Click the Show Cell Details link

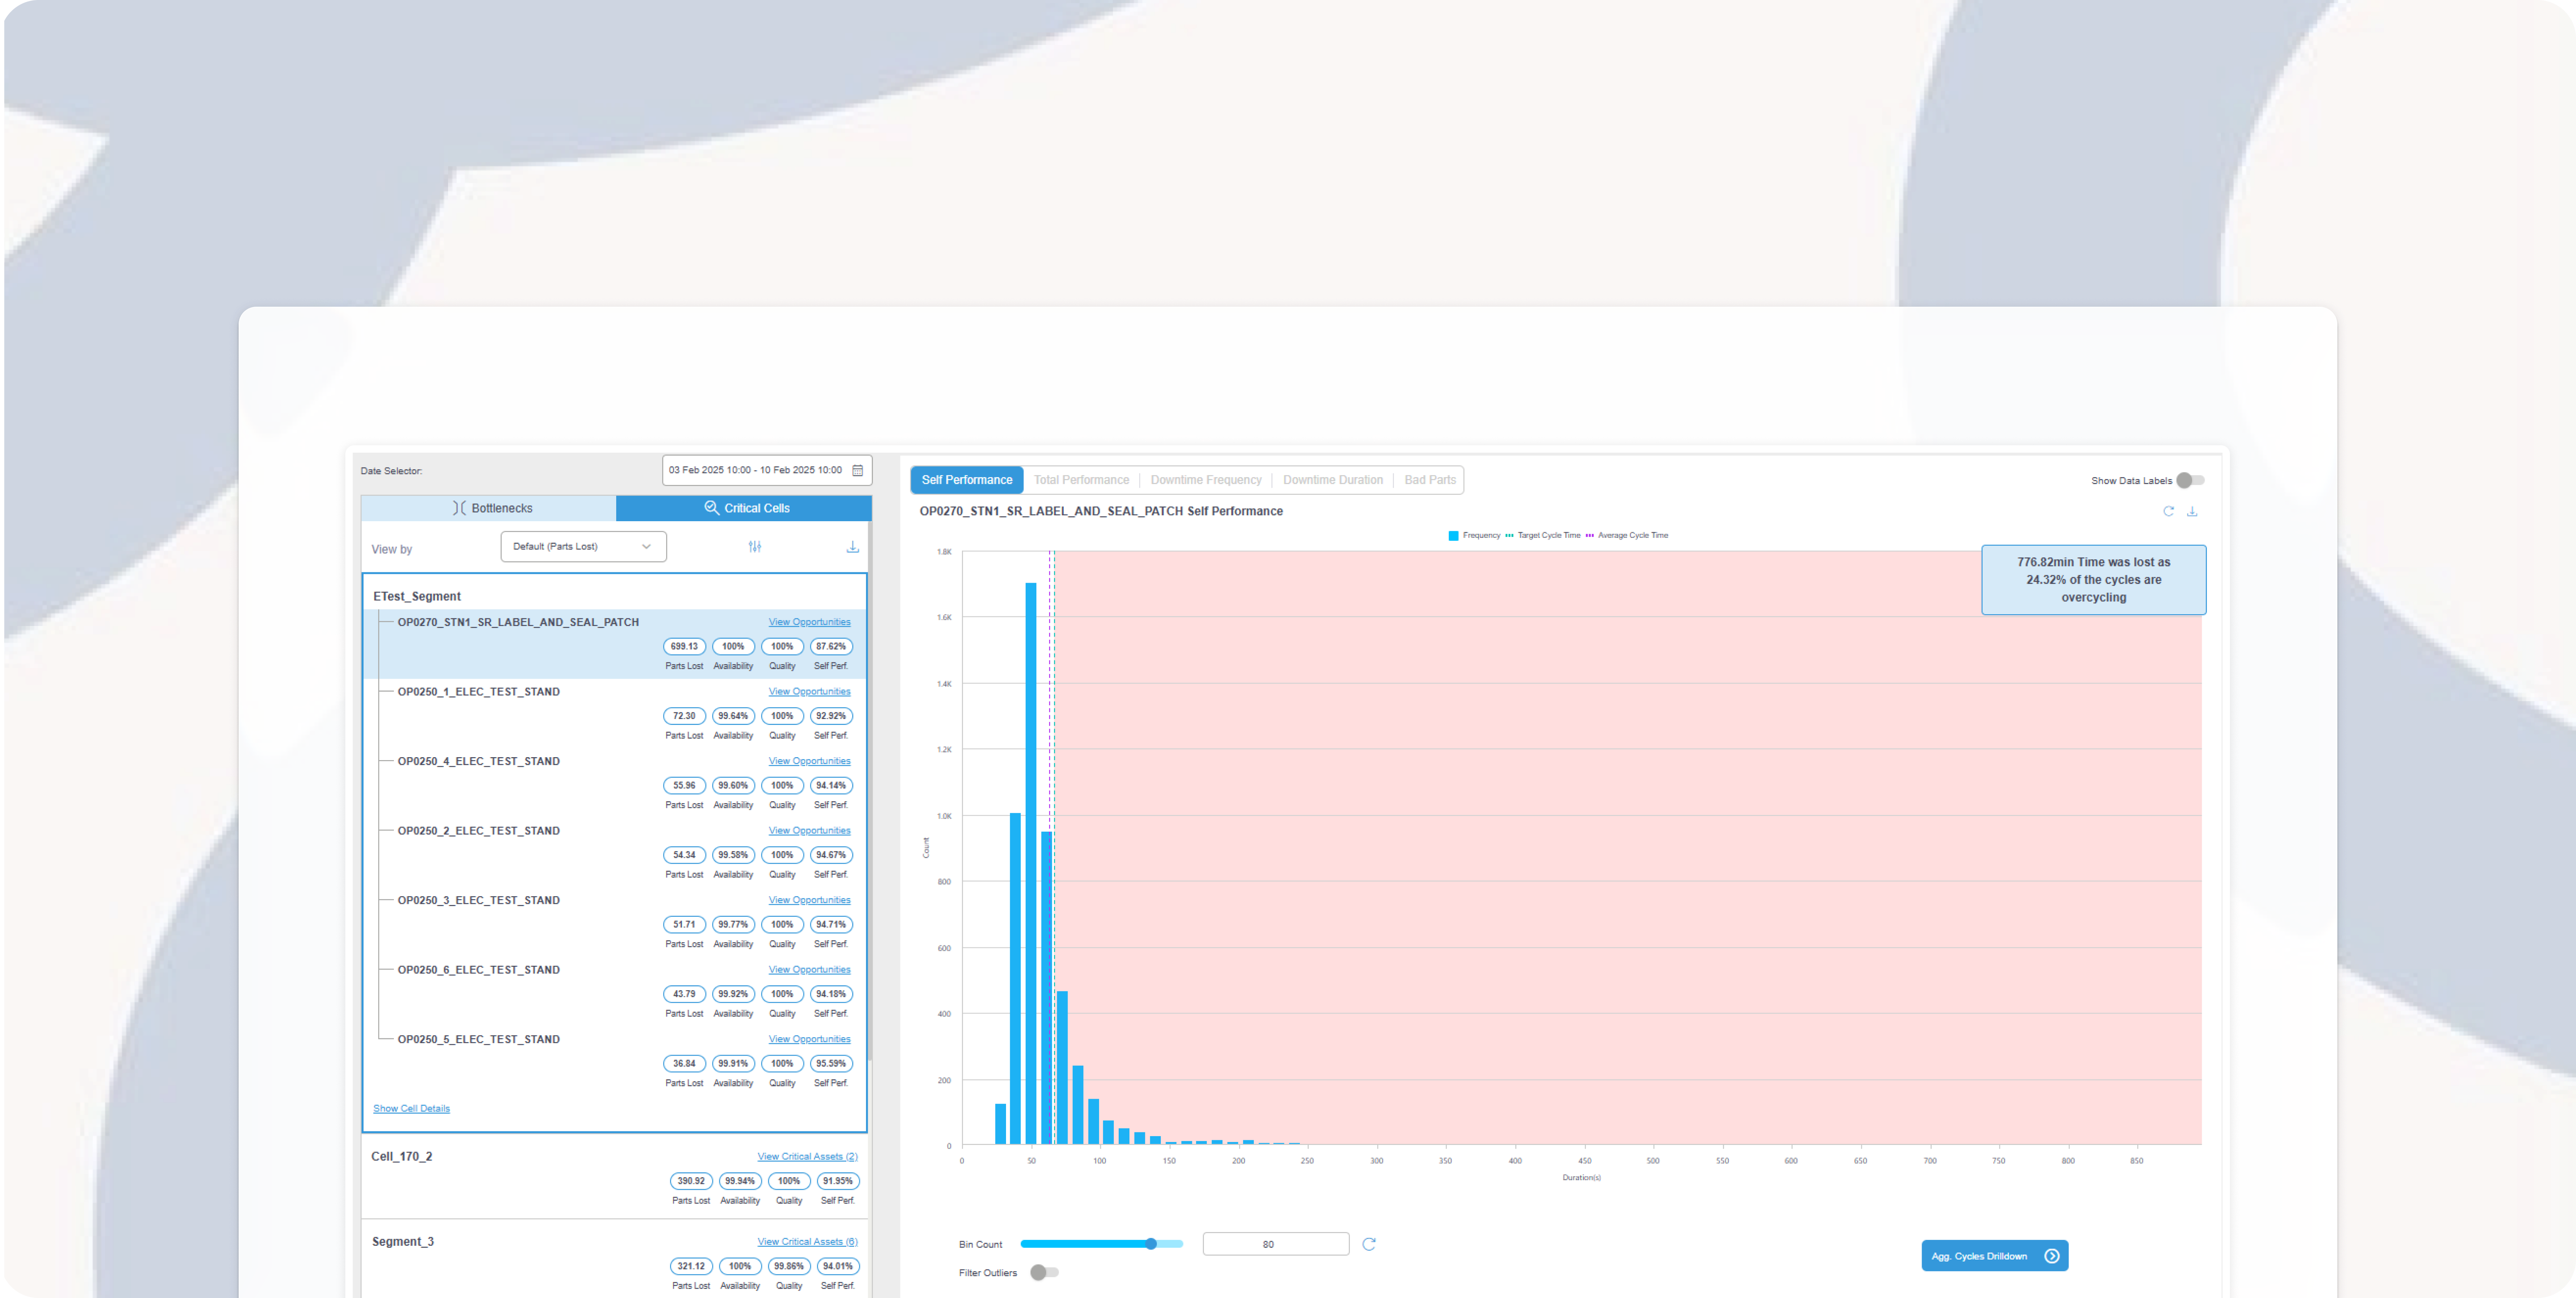click(411, 1109)
